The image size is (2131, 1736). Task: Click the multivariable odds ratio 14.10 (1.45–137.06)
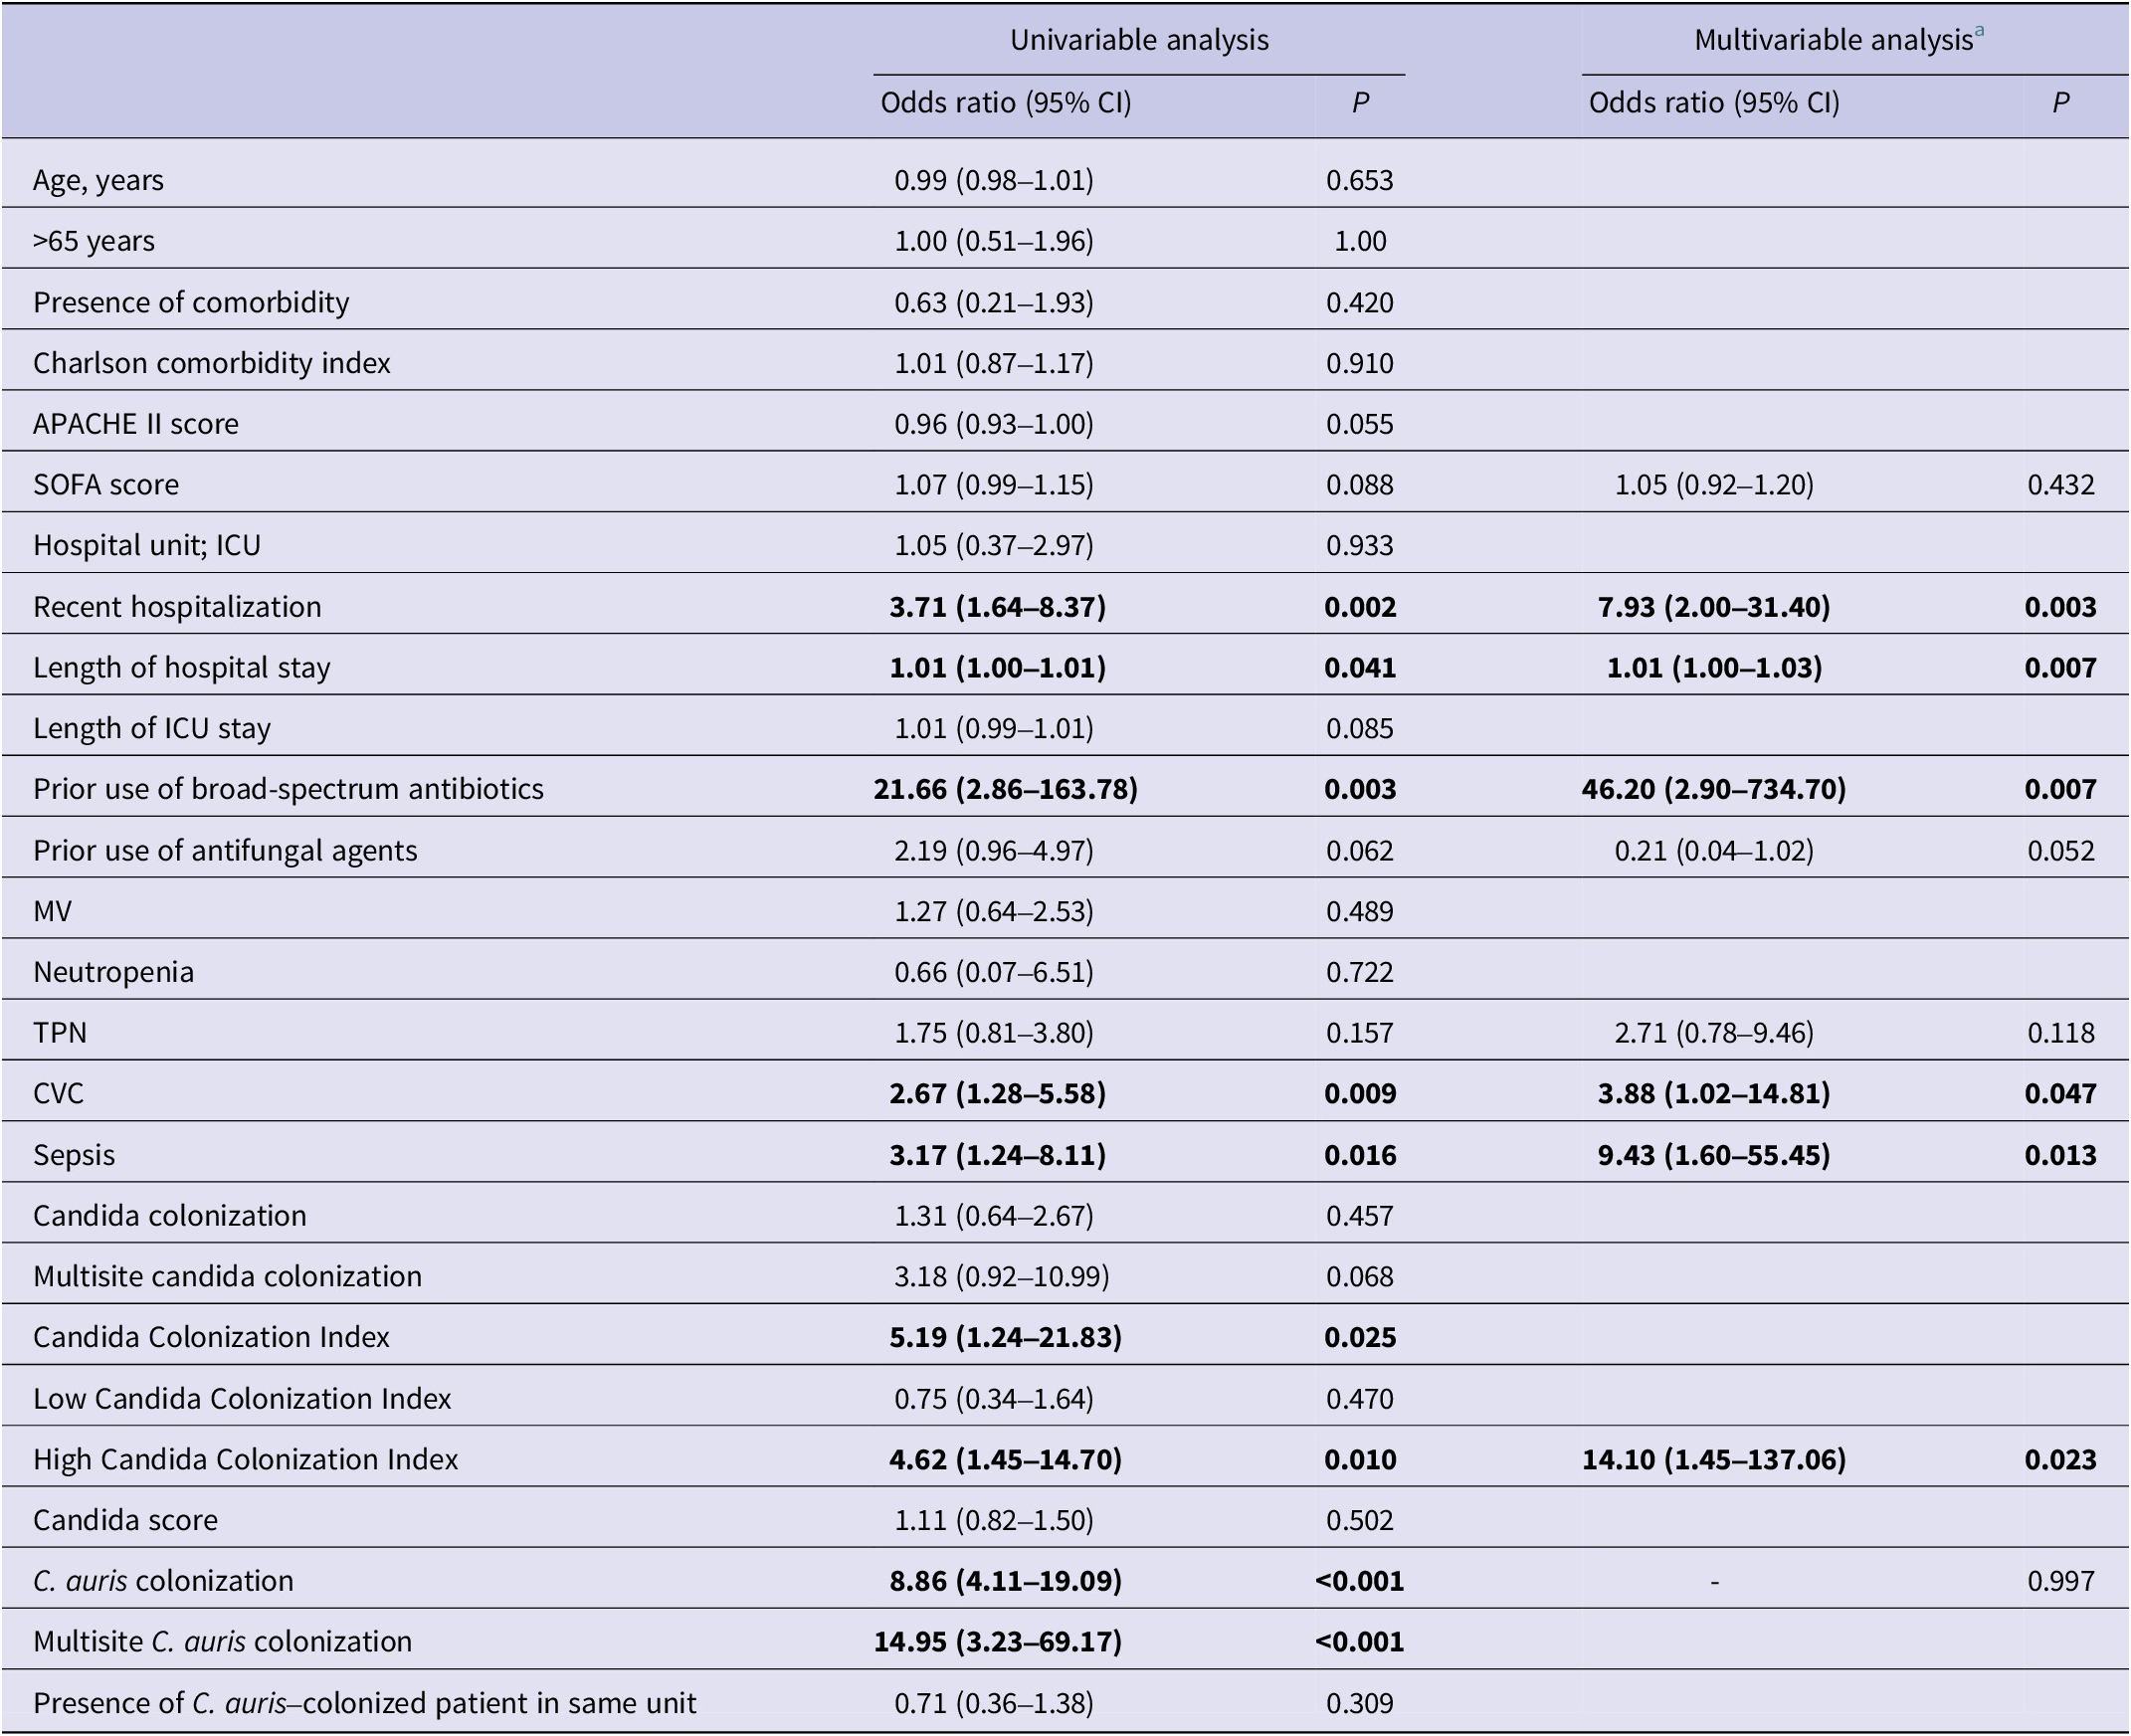1713,1459
